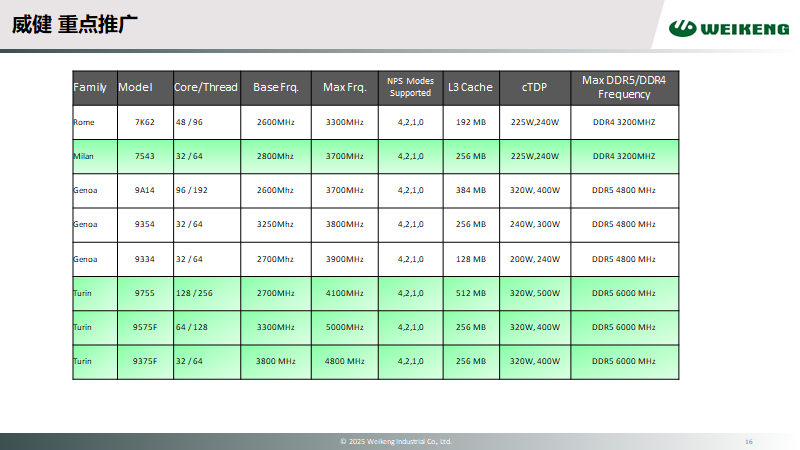
Task: Select core/thread cell 128 / 256
Action: point(207,293)
